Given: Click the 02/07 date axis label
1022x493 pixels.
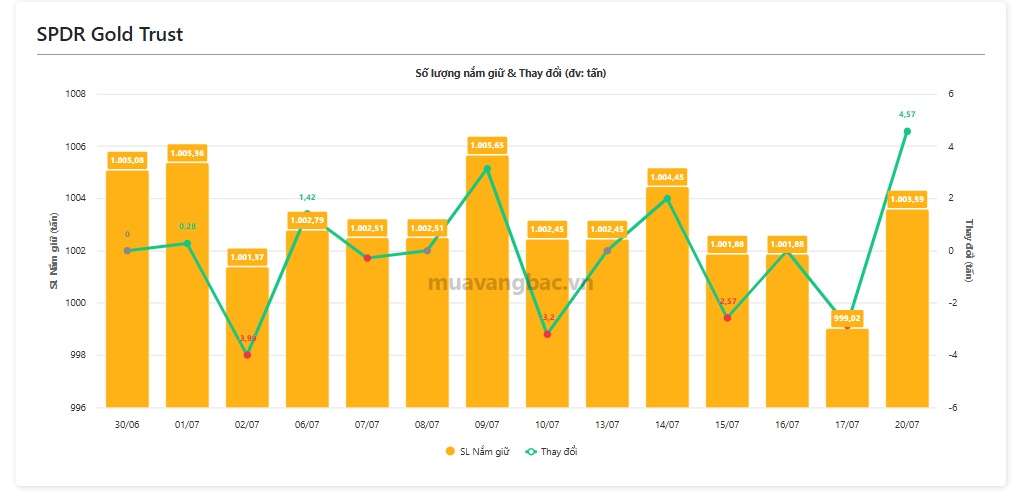Looking at the screenshot, I should coord(247,424).
